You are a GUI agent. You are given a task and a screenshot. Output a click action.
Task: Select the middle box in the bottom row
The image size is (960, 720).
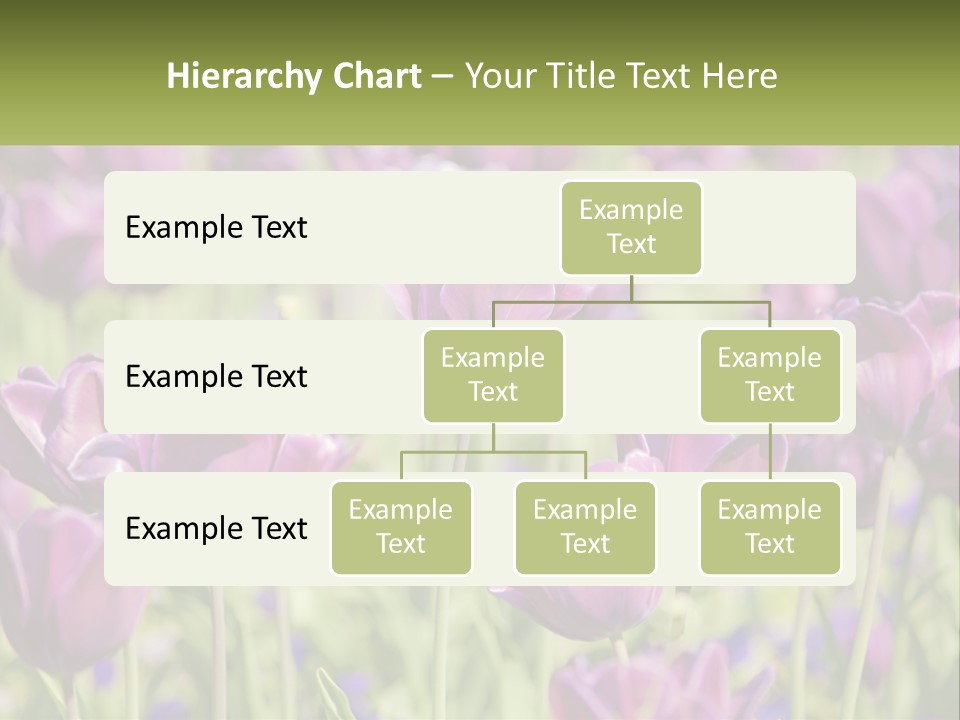point(585,527)
